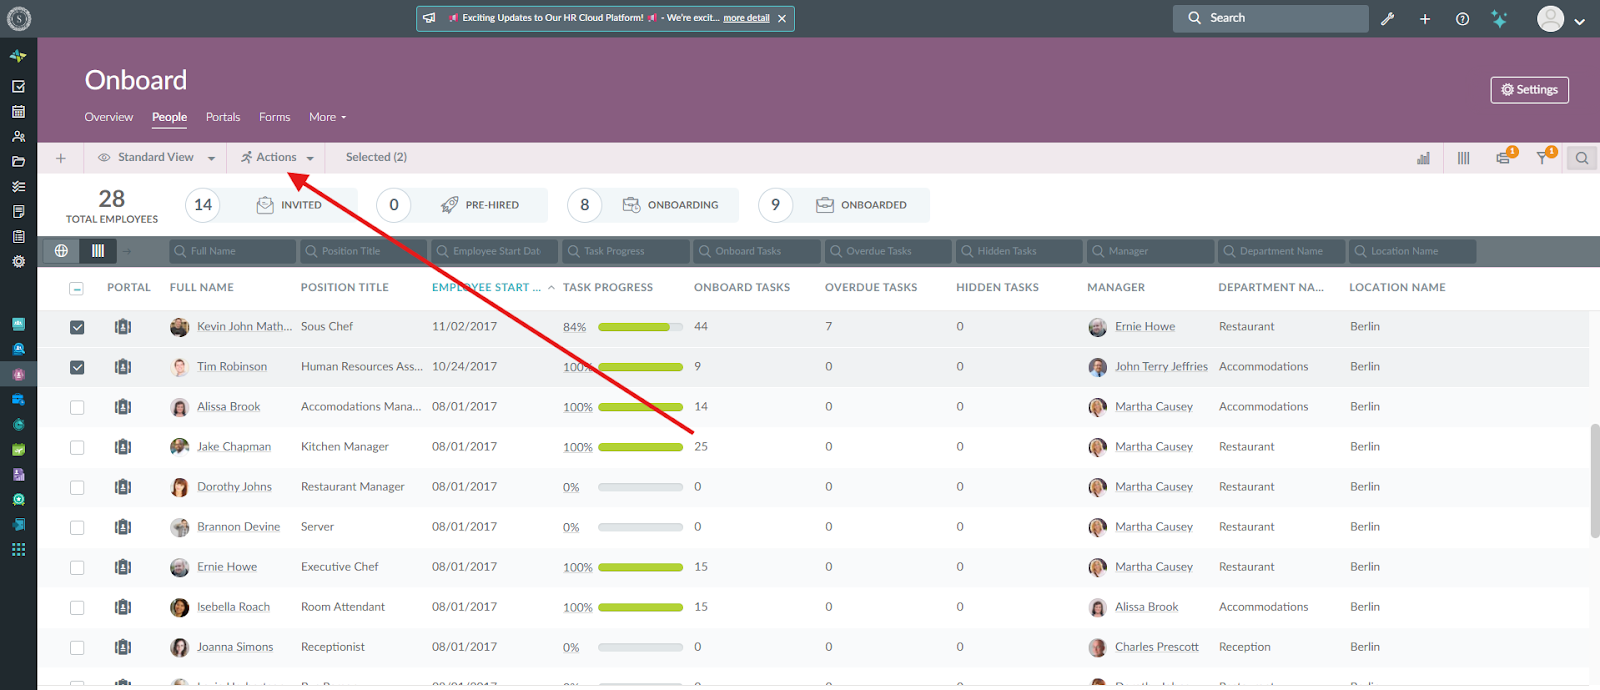Open the help question mark icon
The image size is (1600, 690).
tap(1462, 19)
